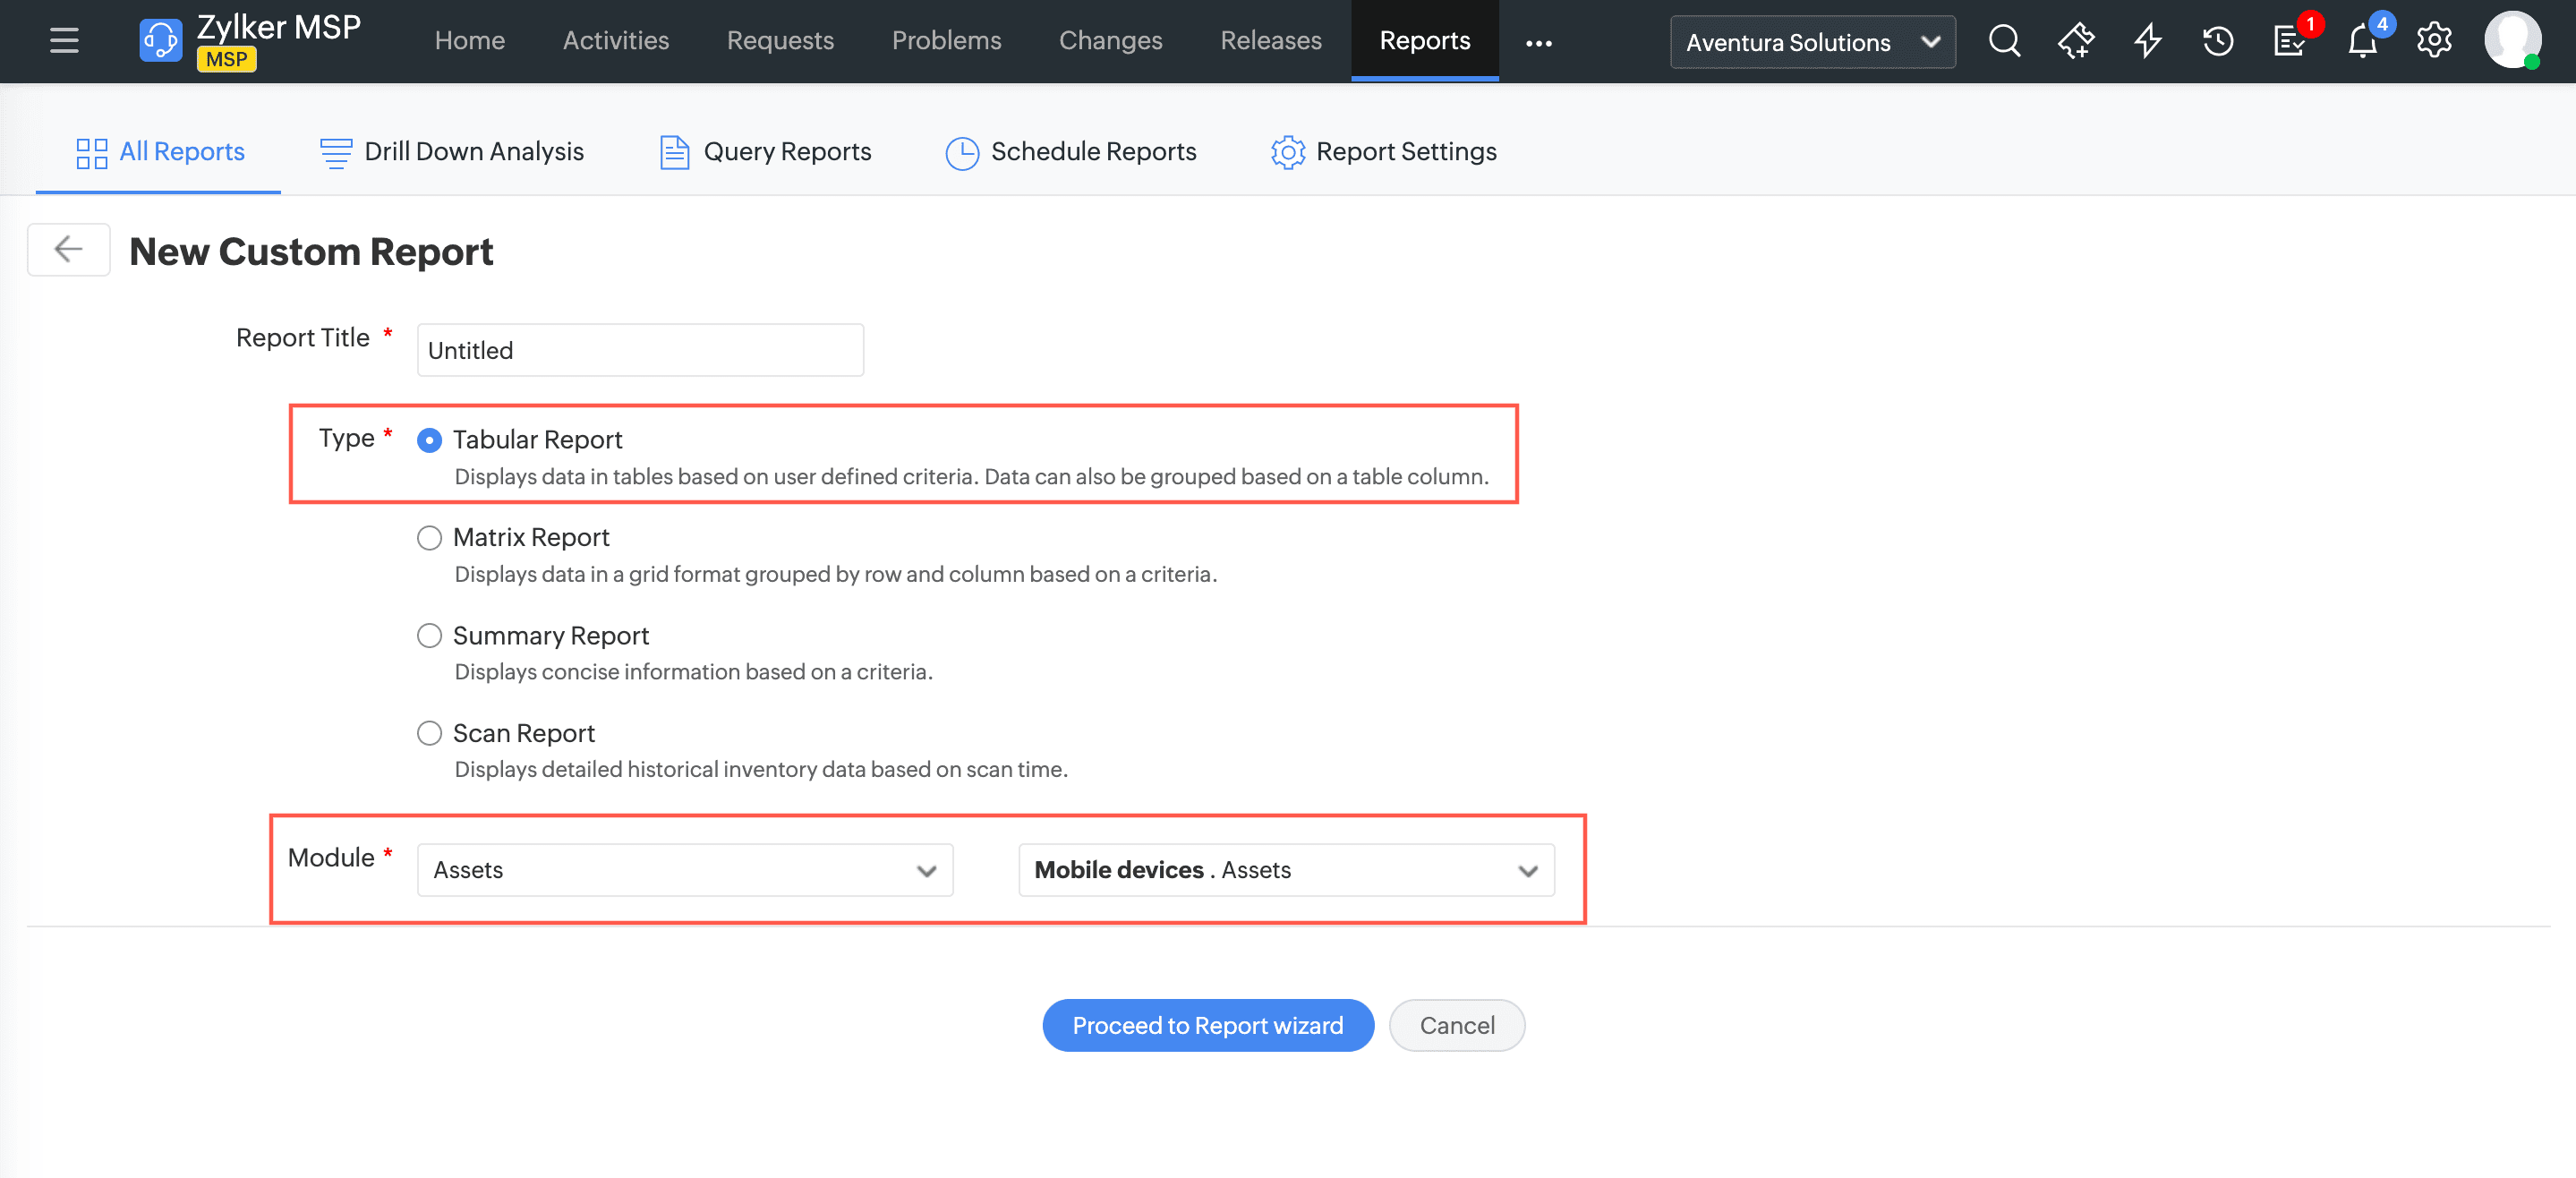The height and width of the screenshot is (1178, 2576).
Task: Select the Matrix Report radio button
Action: point(429,538)
